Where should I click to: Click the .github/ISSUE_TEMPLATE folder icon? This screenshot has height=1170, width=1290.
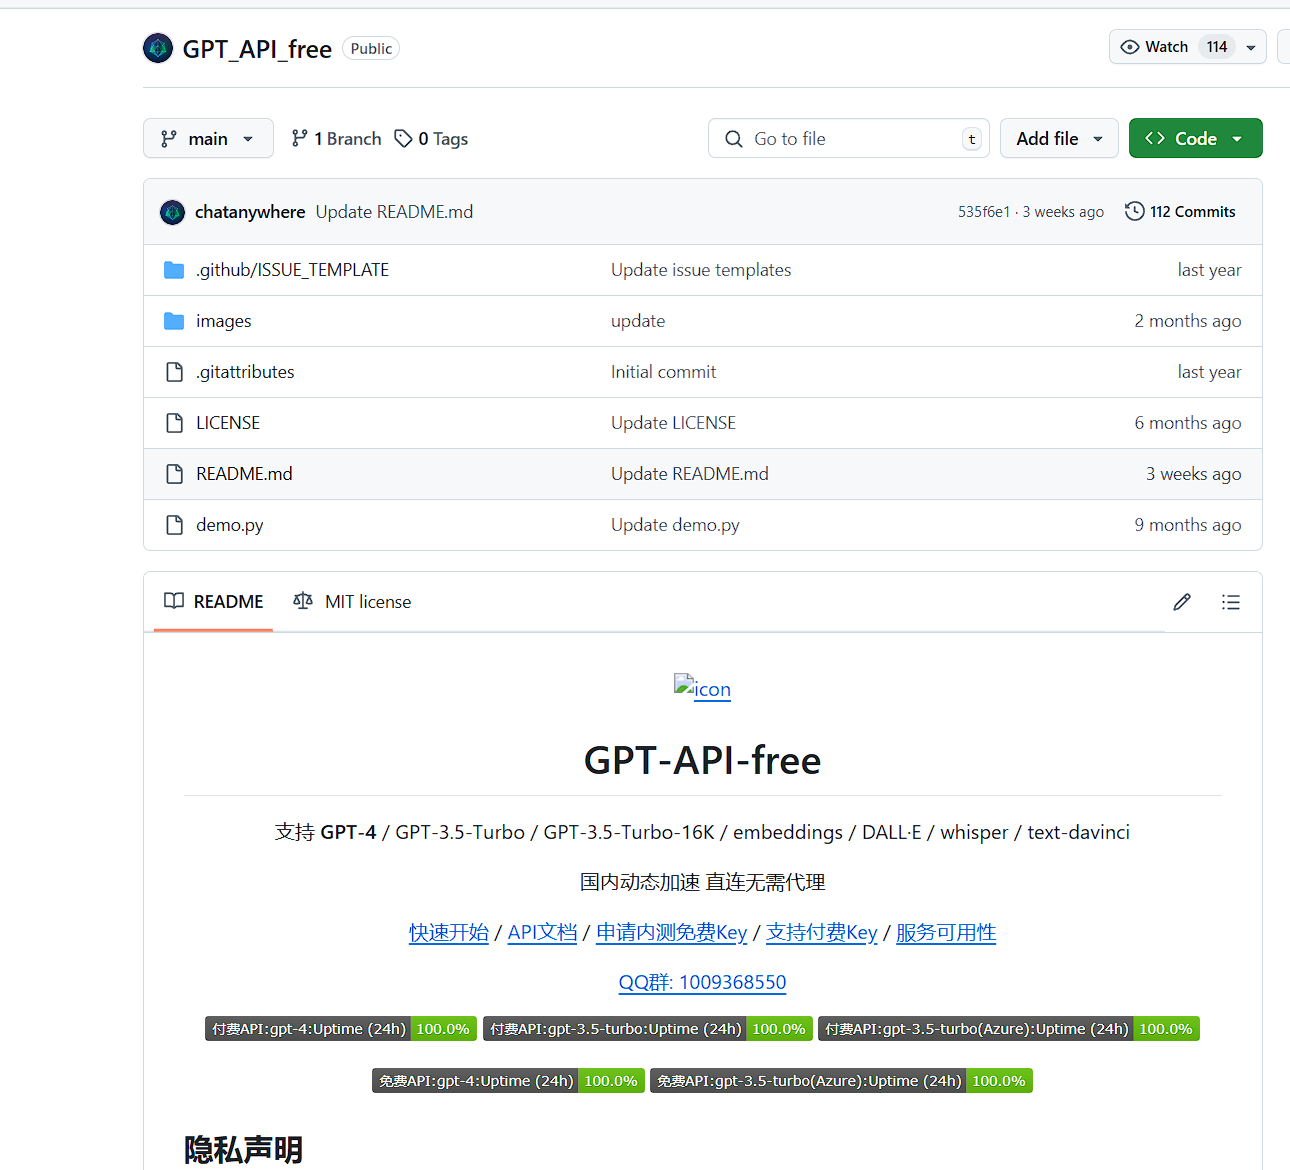[x=174, y=270]
